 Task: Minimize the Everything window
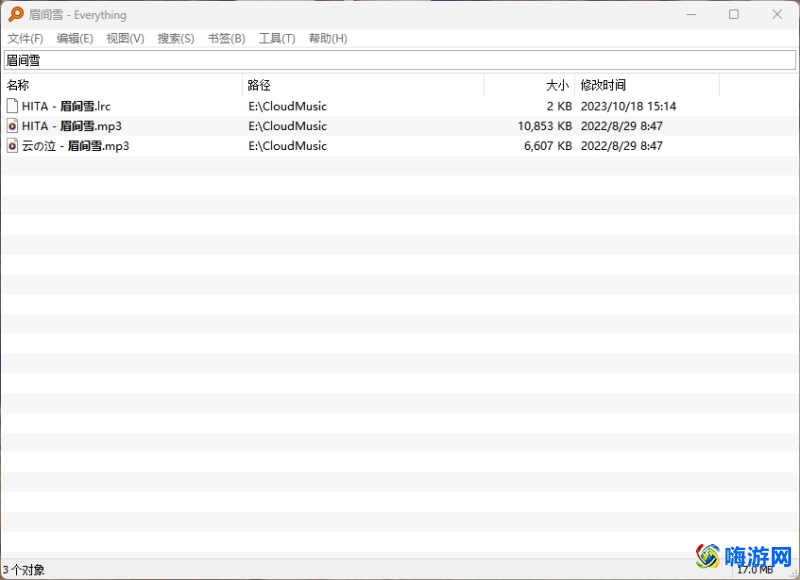pos(691,14)
